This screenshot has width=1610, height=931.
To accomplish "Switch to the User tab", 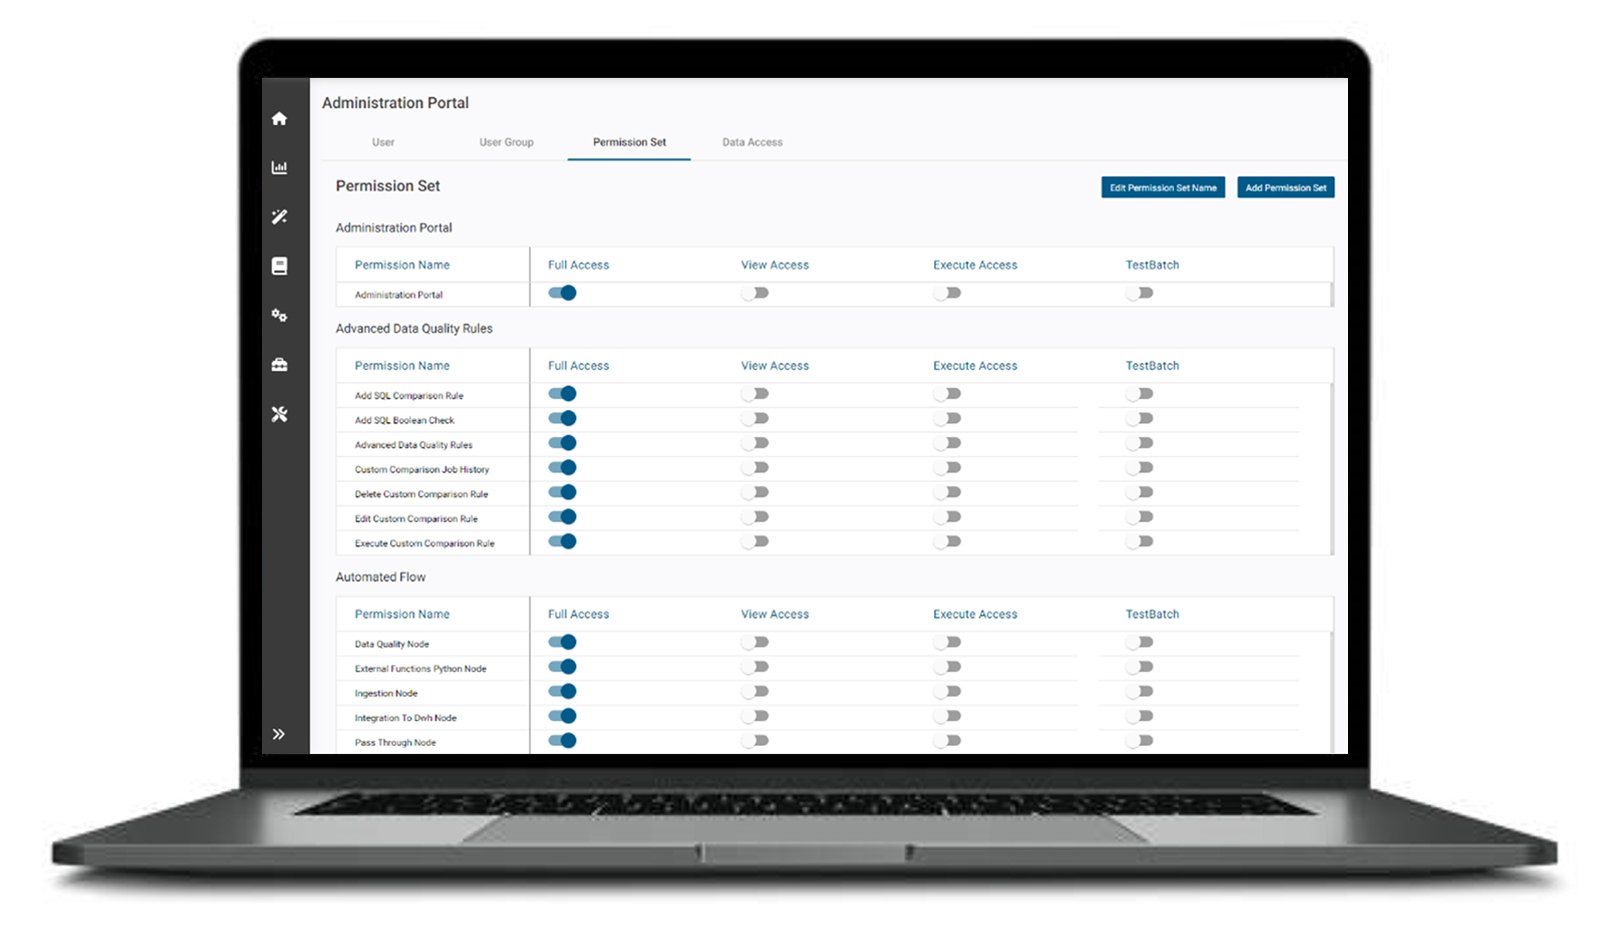I will point(383,142).
